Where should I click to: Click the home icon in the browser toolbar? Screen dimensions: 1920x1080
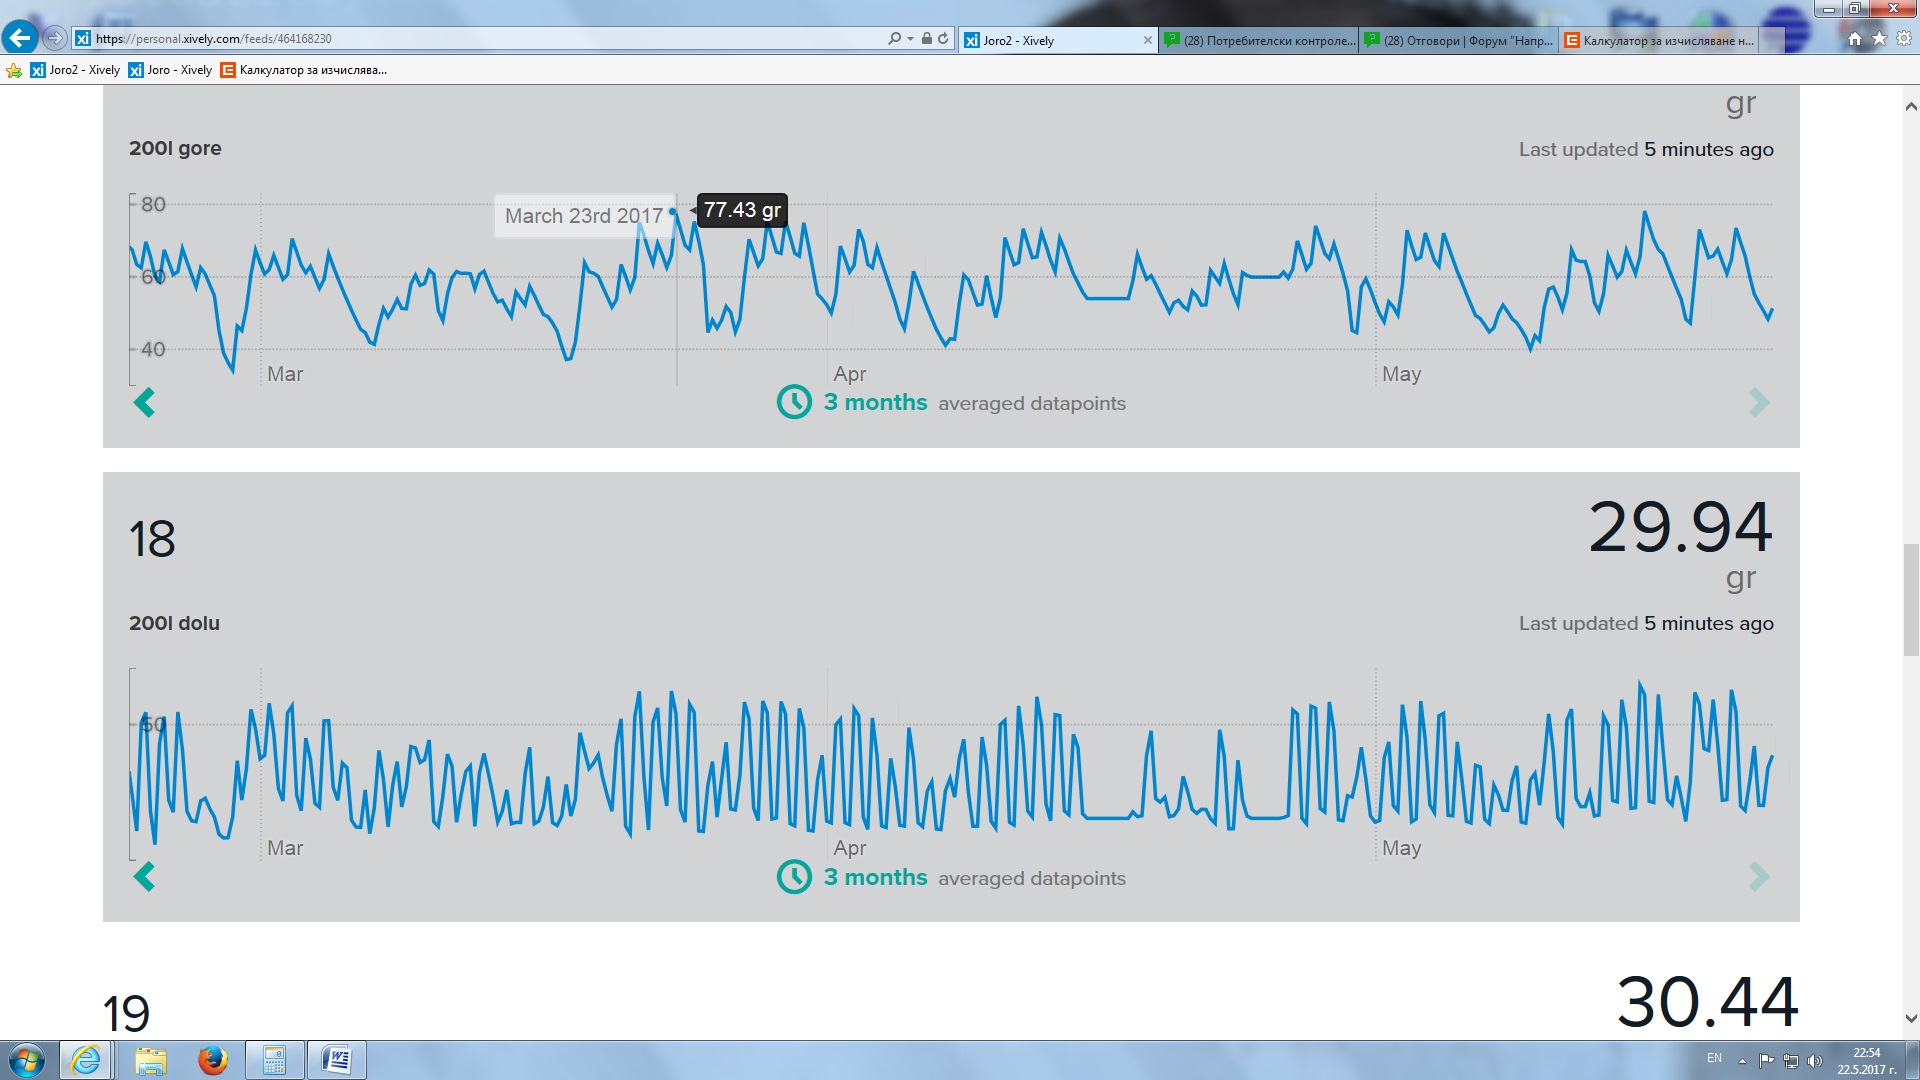1855,39
